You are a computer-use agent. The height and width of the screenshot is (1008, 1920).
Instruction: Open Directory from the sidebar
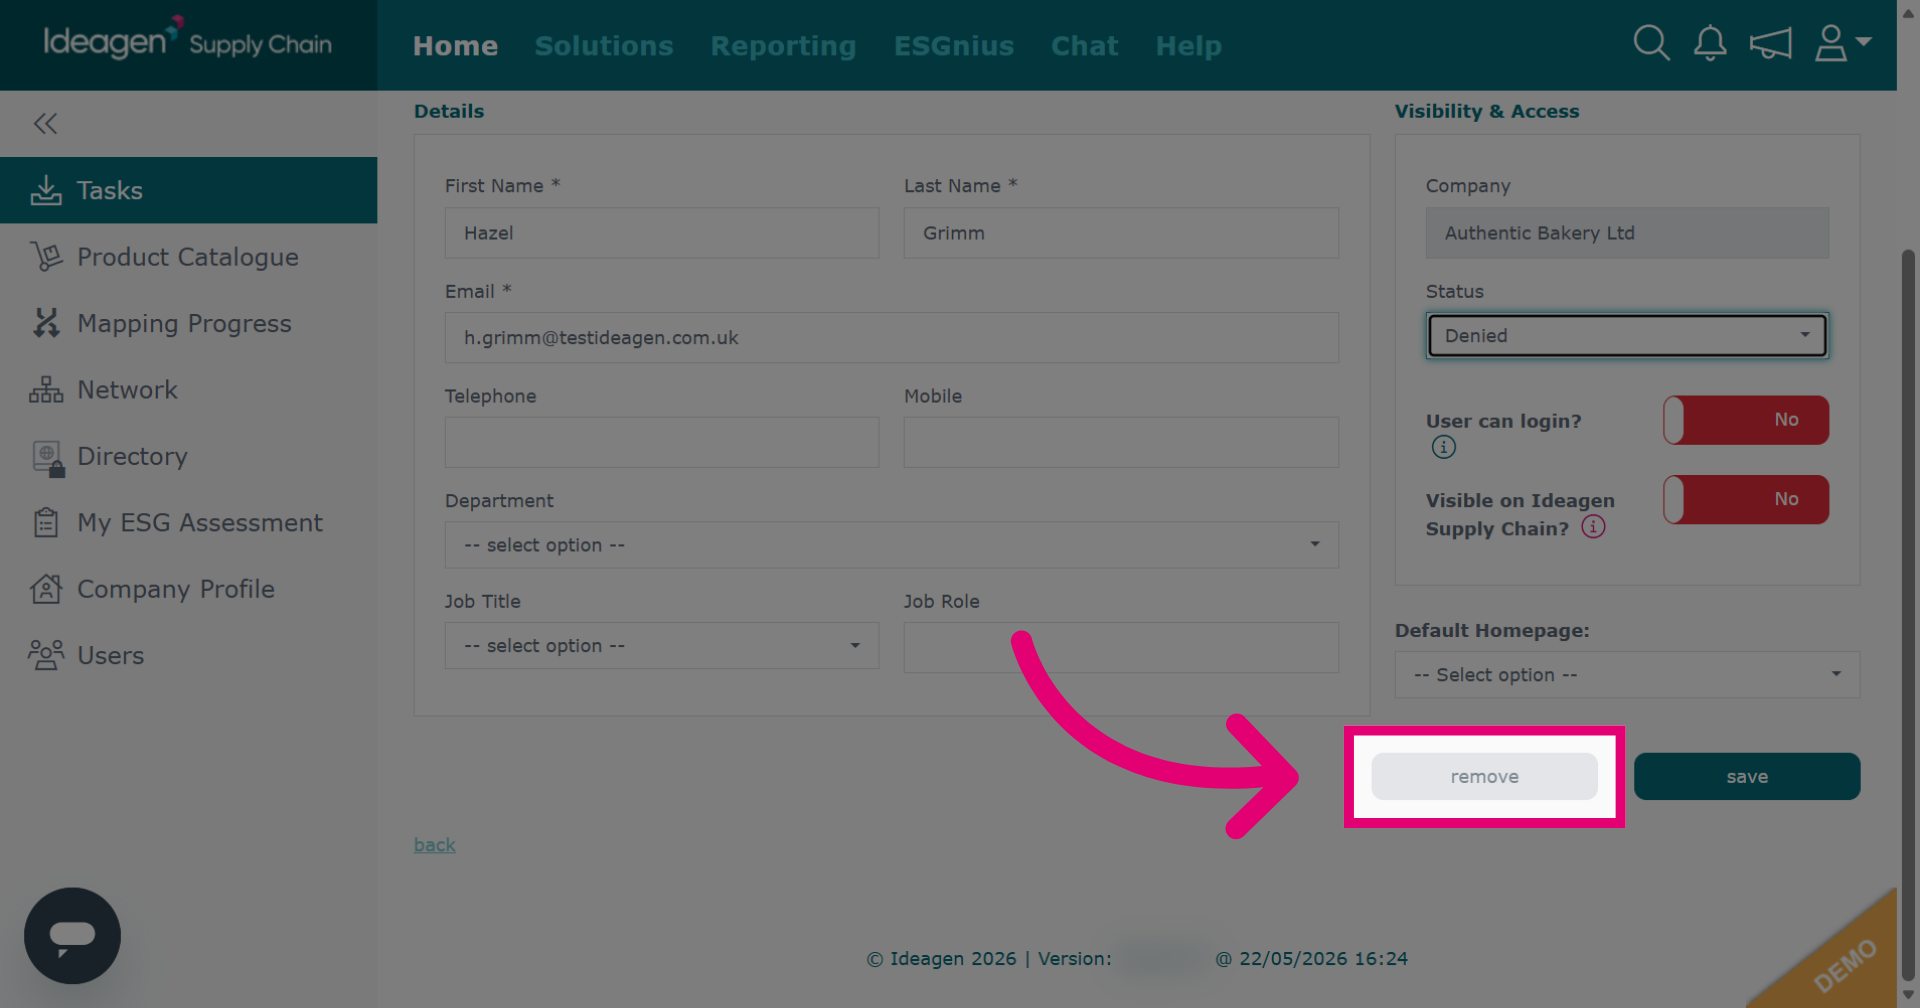click(188, 456)
